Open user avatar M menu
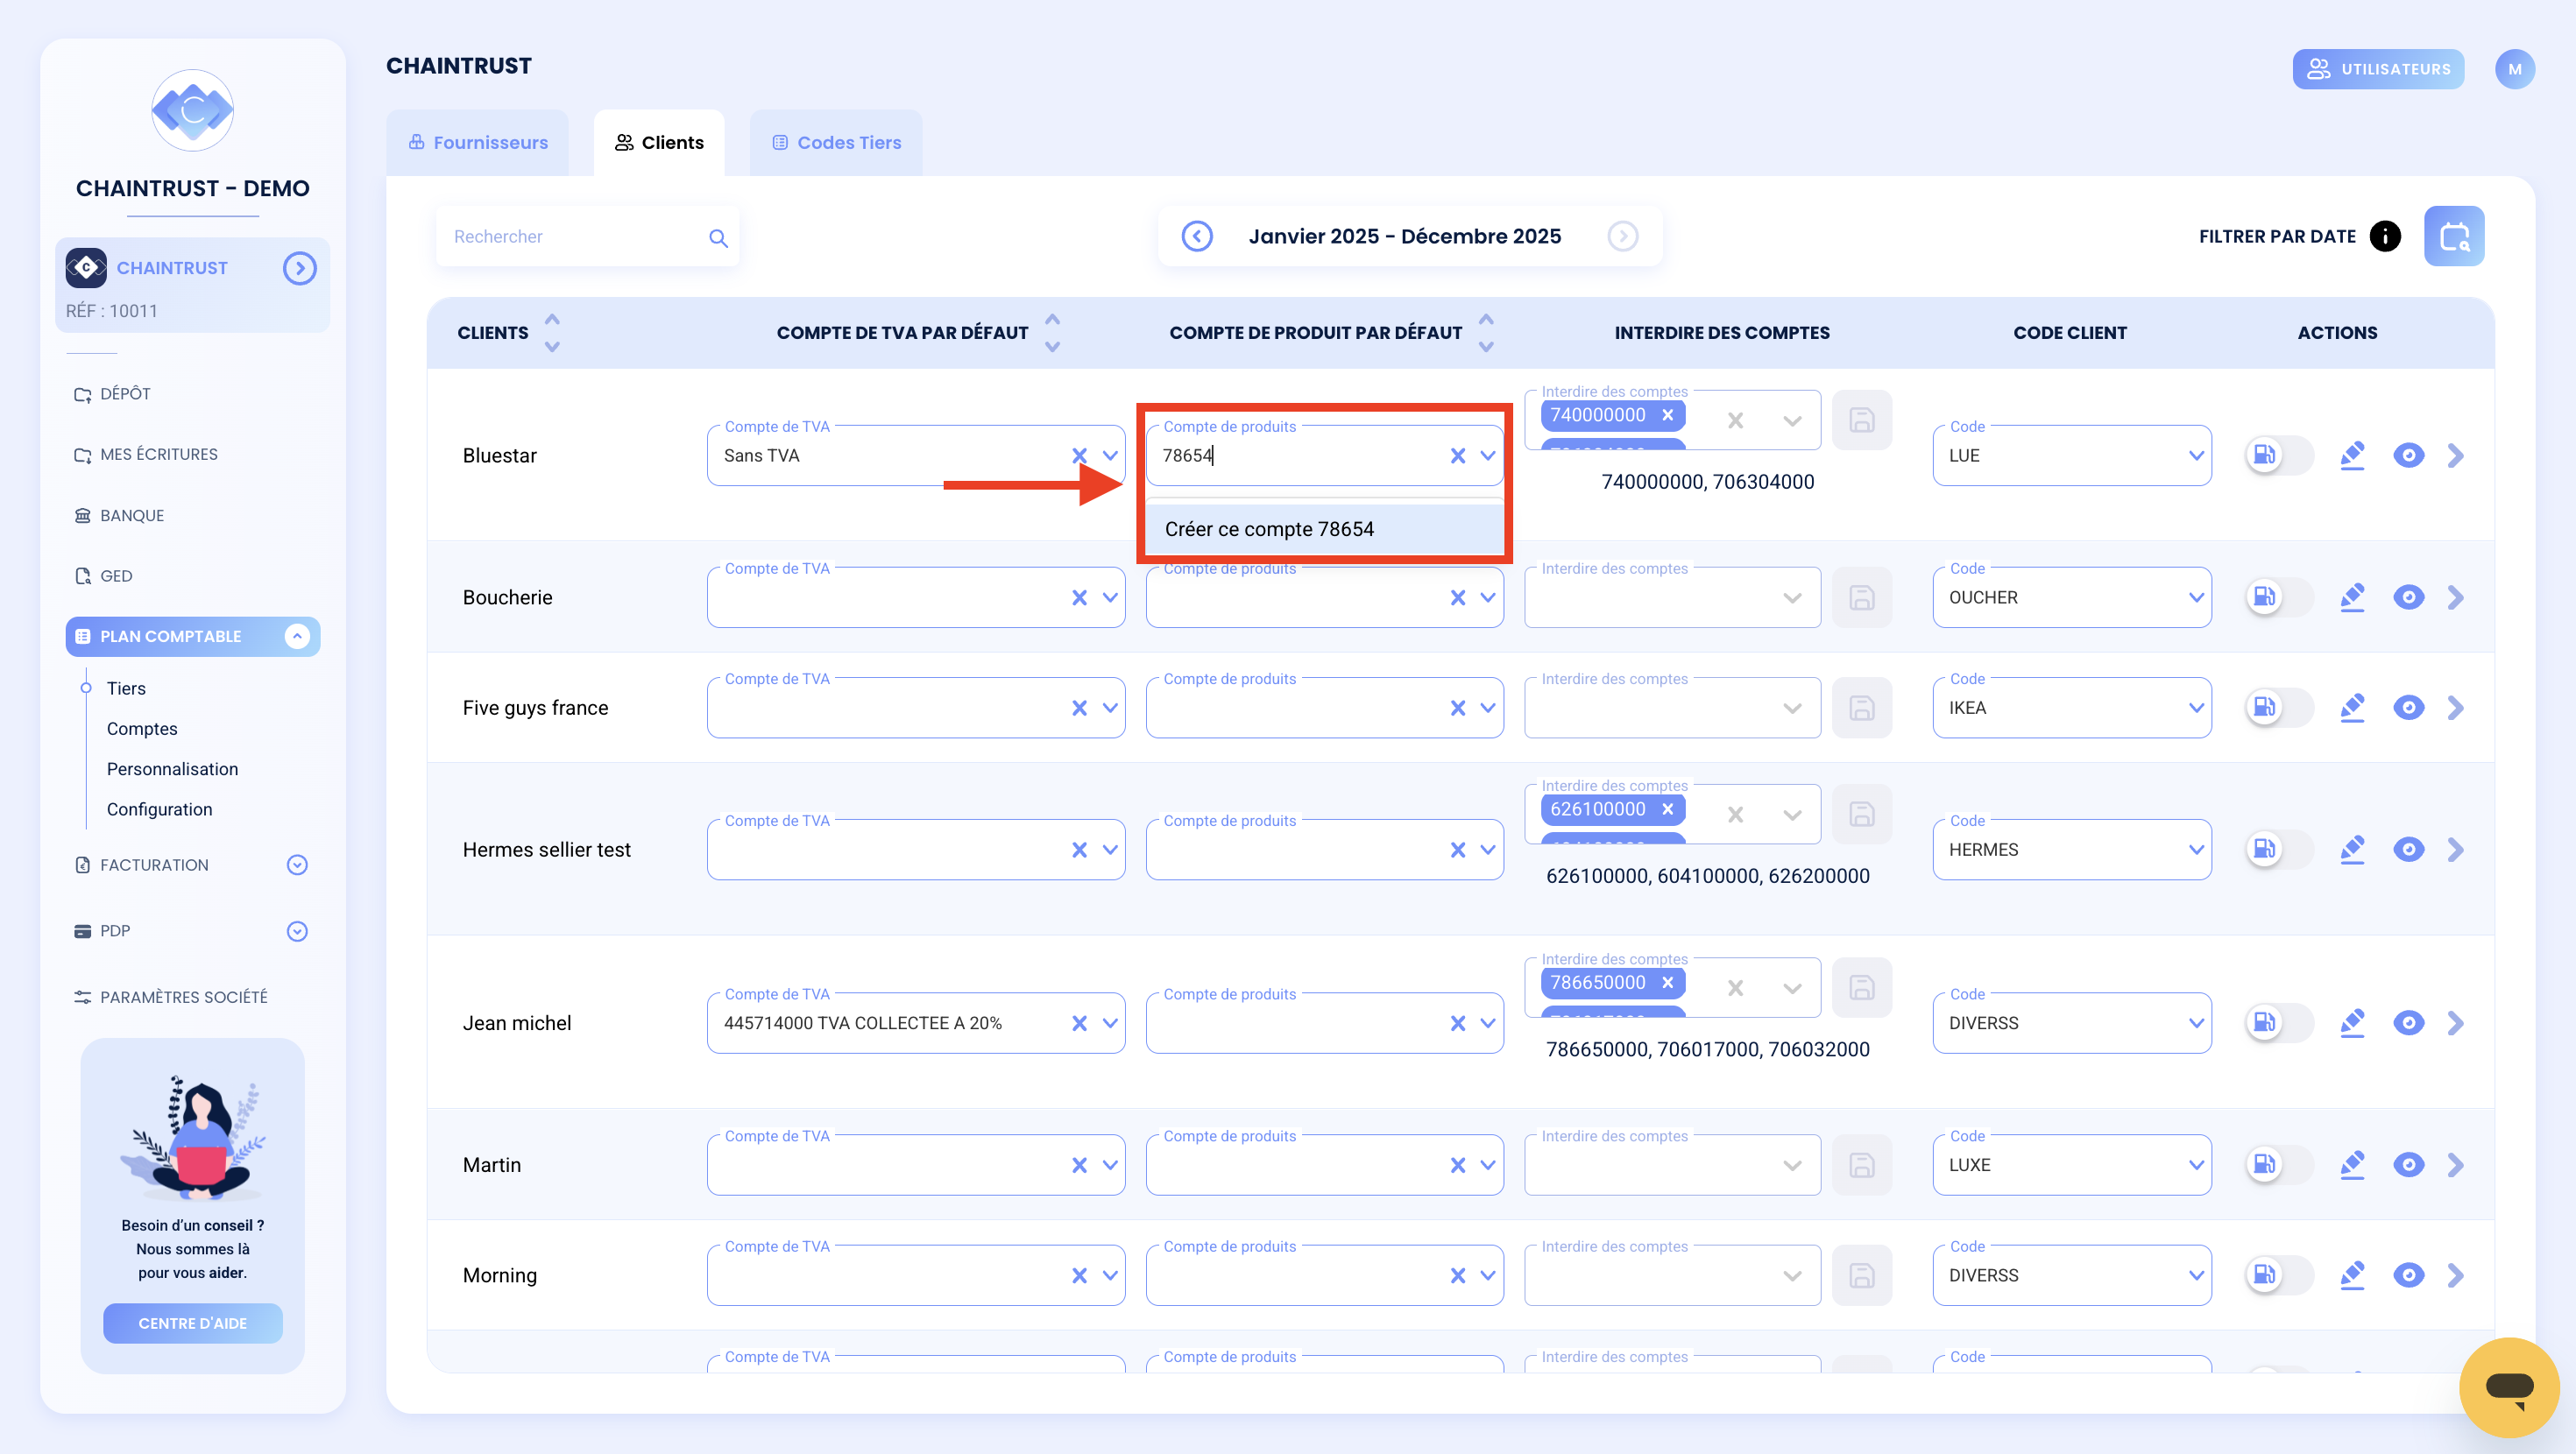This screenshot has height=1454, width=2576. (2514, 69)
